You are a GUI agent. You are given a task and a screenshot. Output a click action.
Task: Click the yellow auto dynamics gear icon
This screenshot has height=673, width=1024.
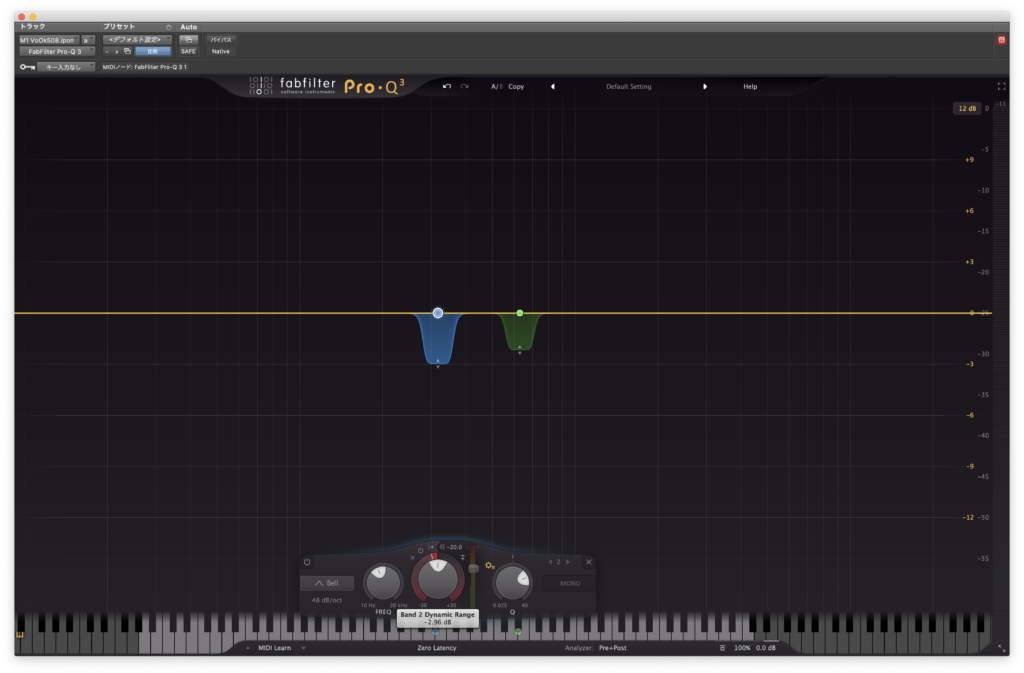tap(489, 565)
